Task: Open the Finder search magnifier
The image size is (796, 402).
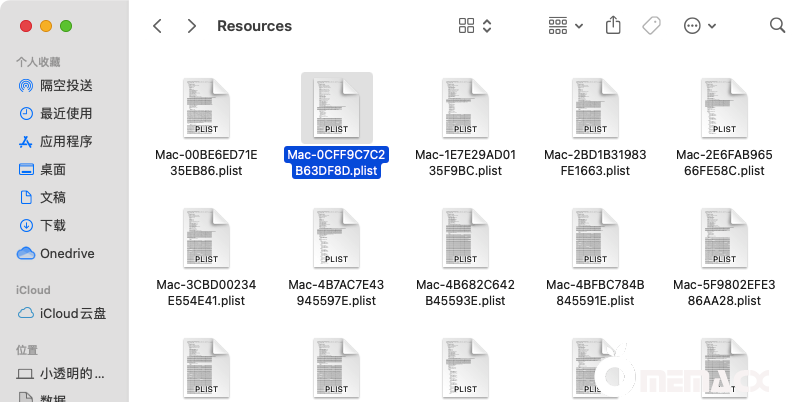Action: [777, 26]
